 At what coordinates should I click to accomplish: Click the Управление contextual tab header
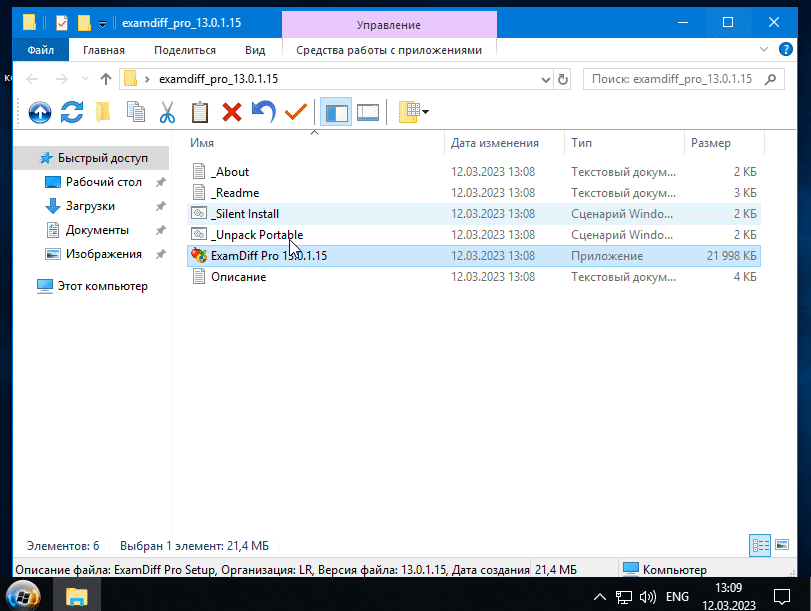click(x=389, y=25)
